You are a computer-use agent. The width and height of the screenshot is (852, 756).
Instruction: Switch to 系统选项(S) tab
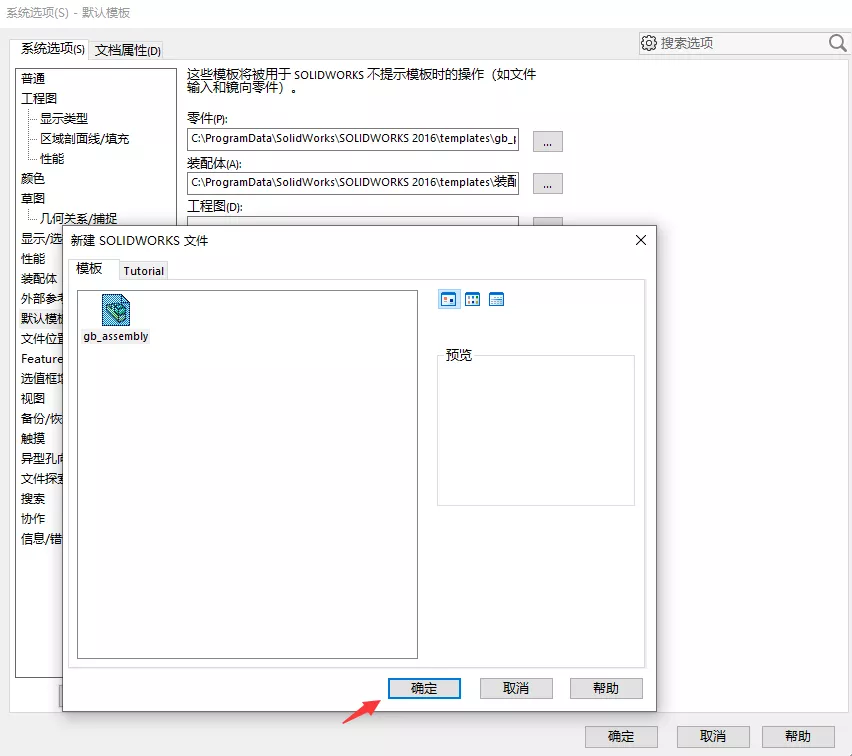tap(52, 49)
